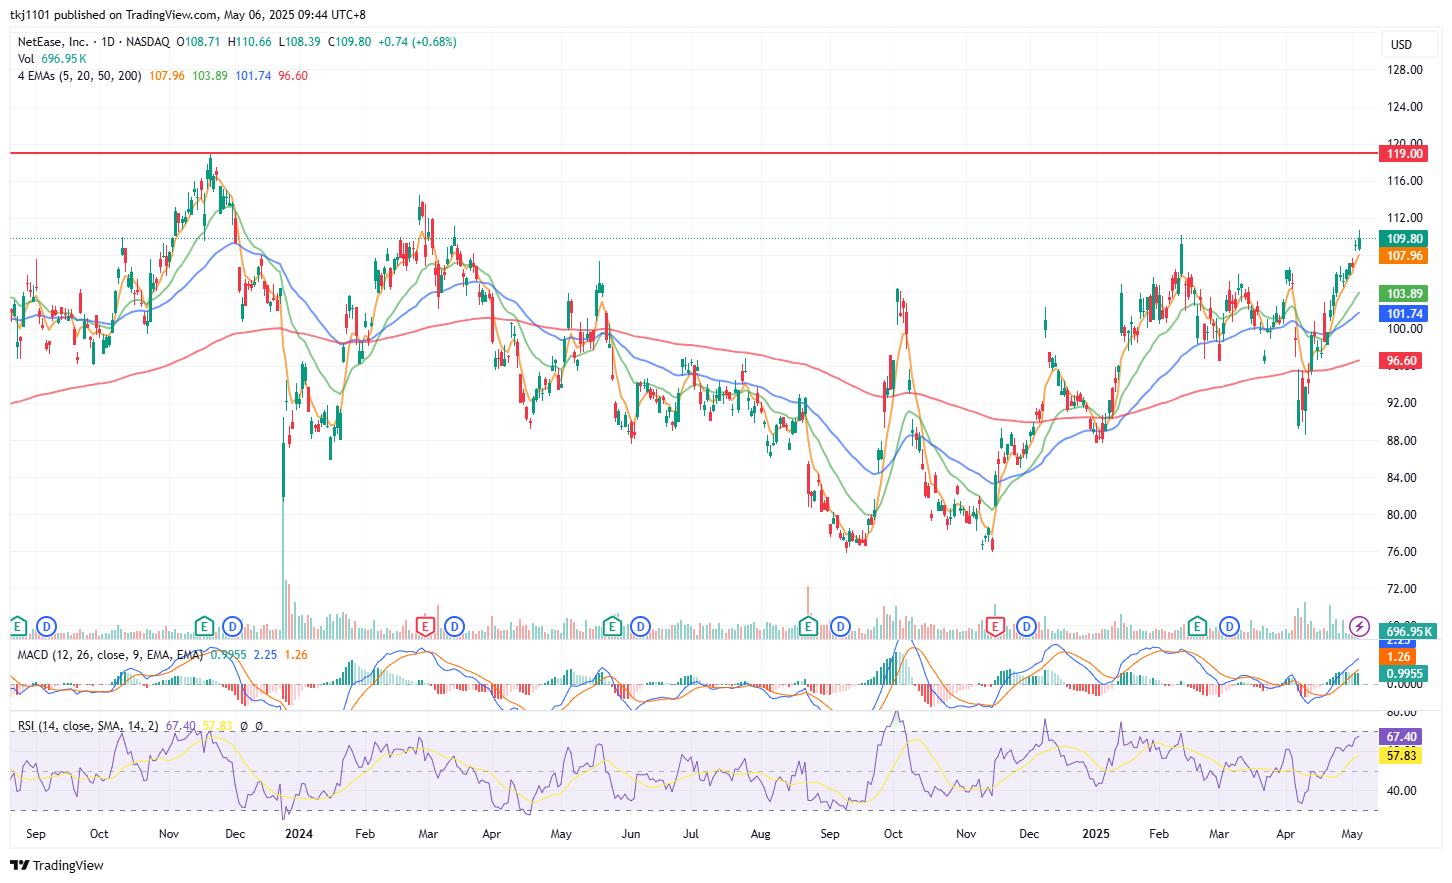Click the purple 67.40 RSI axis label

pyautogui.click(x=1401, y=737)
